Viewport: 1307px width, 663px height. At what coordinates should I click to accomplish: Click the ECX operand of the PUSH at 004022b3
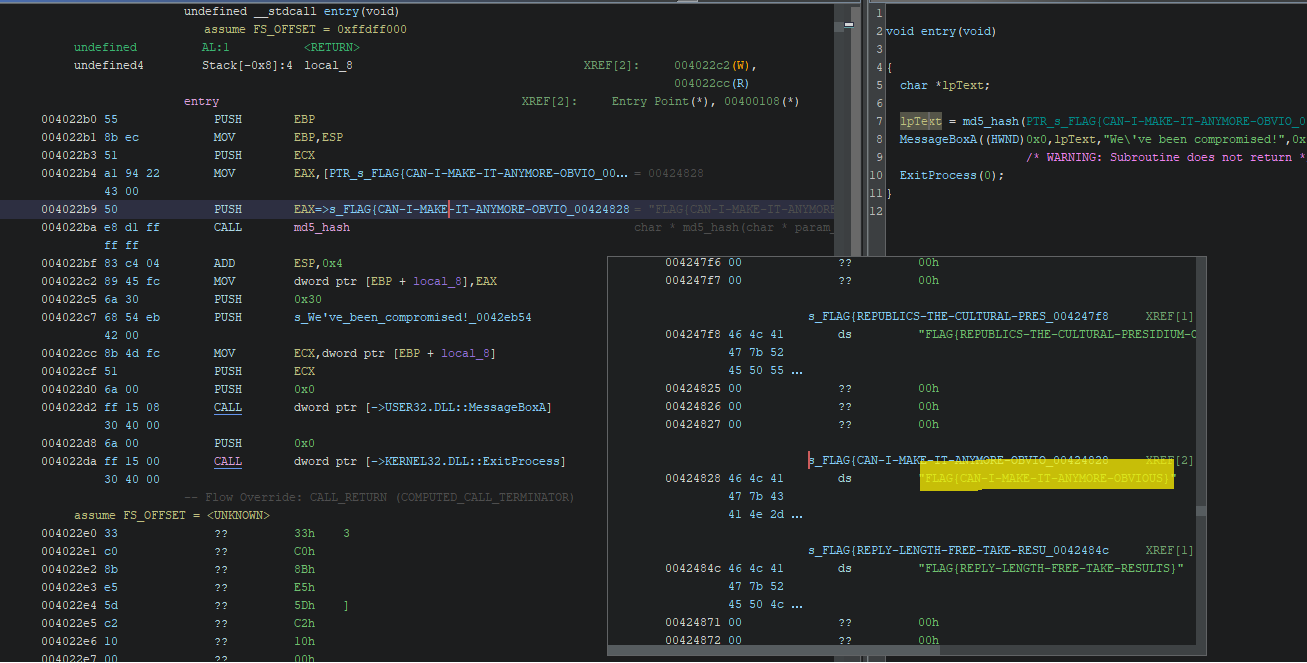[x=304, y=155]
